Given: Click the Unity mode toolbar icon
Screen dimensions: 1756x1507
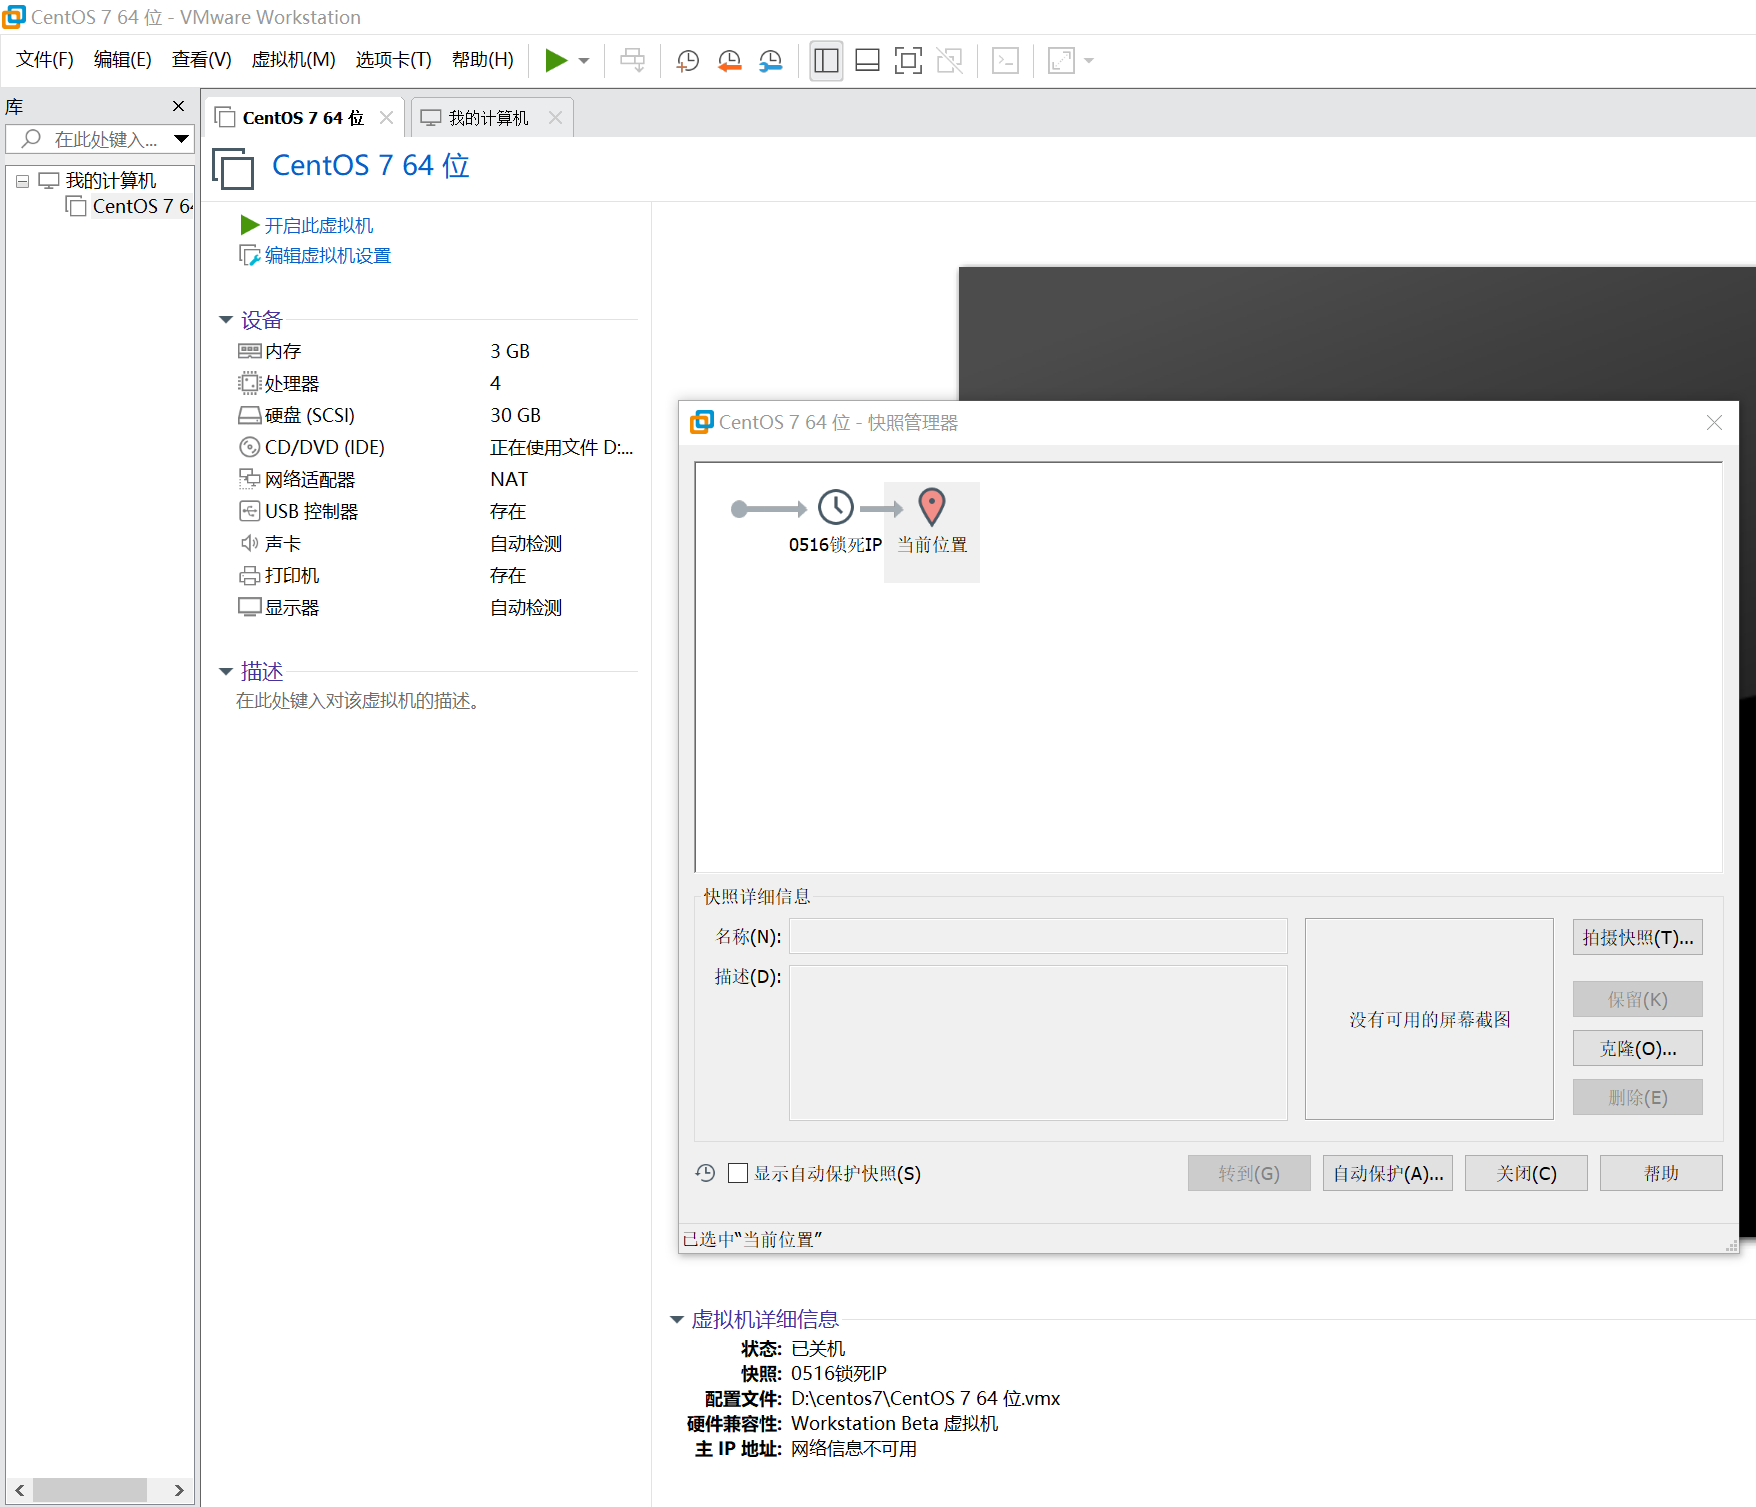Looking at the screenshot, I should coord(949,61).
